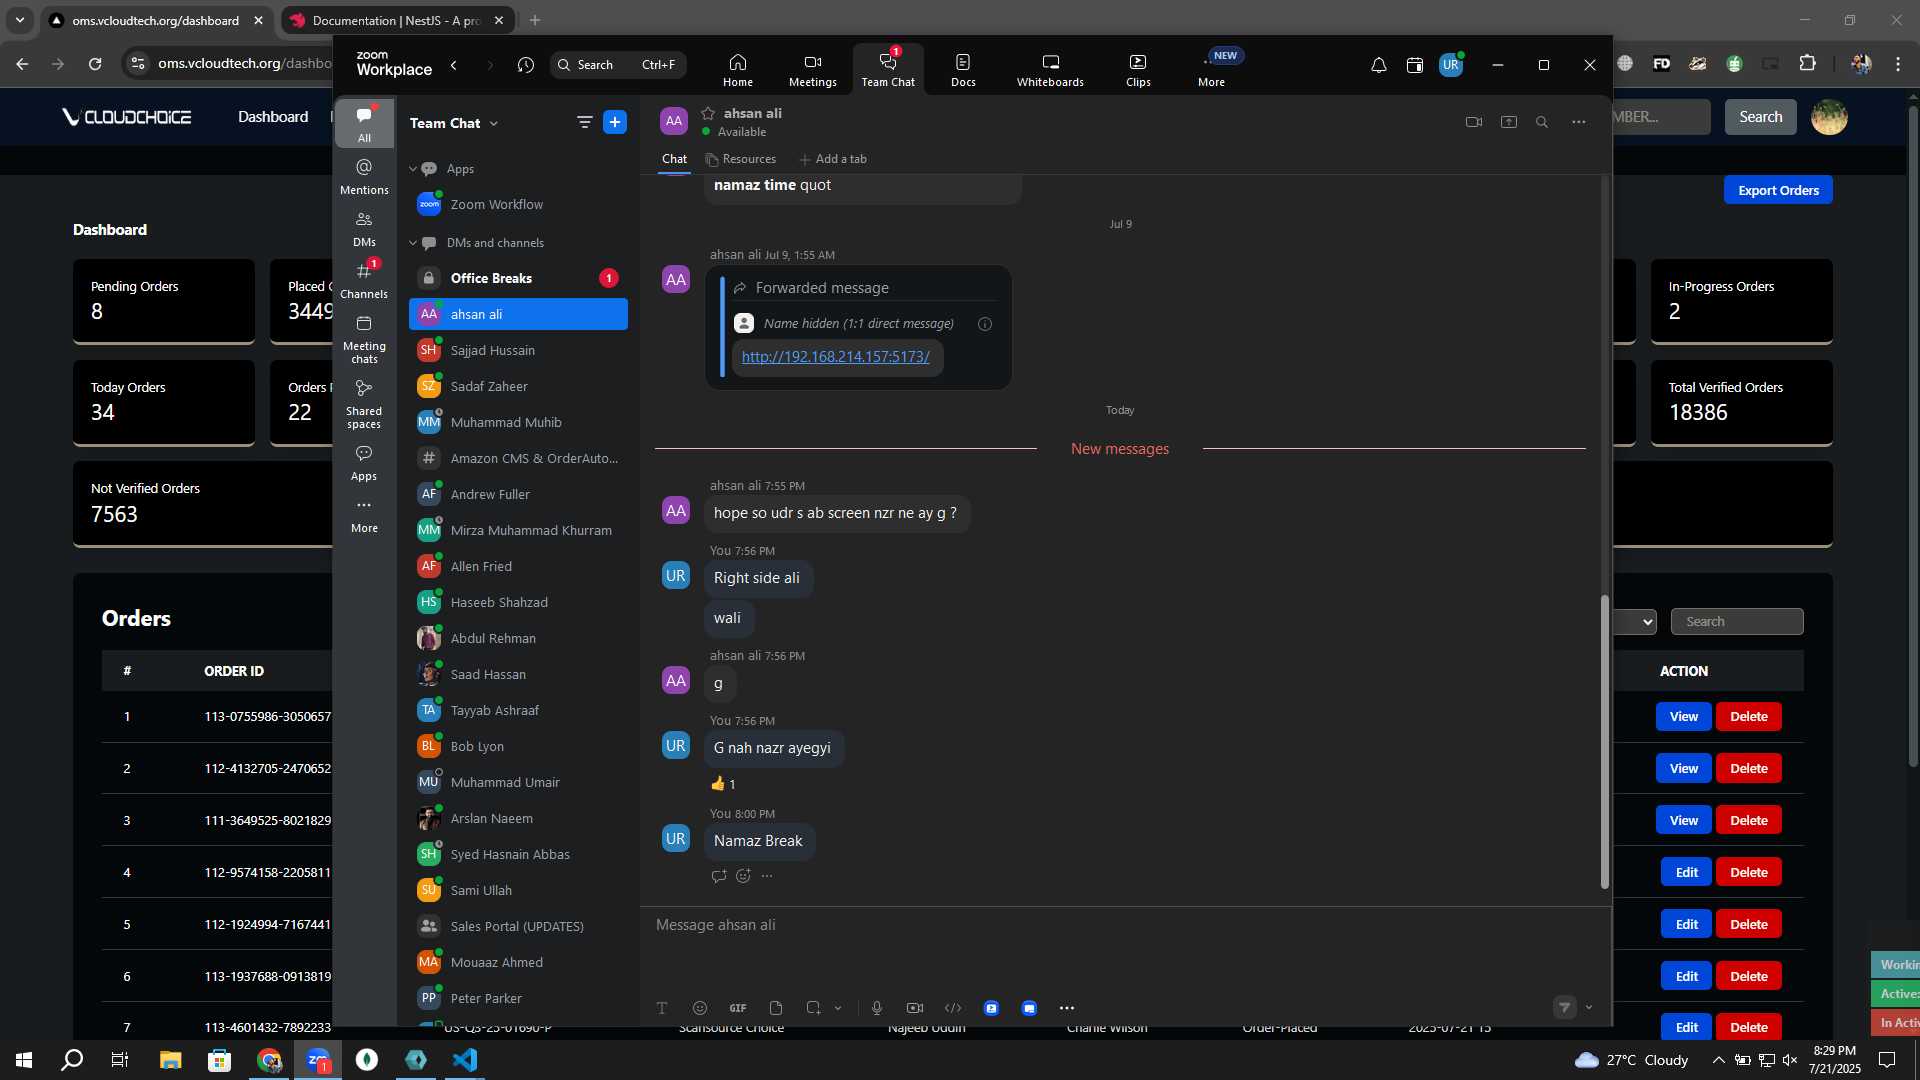Record audio message with microphone icon
The height and width of the screenshot is (1080, 1920).
[x=876, y=1008]
